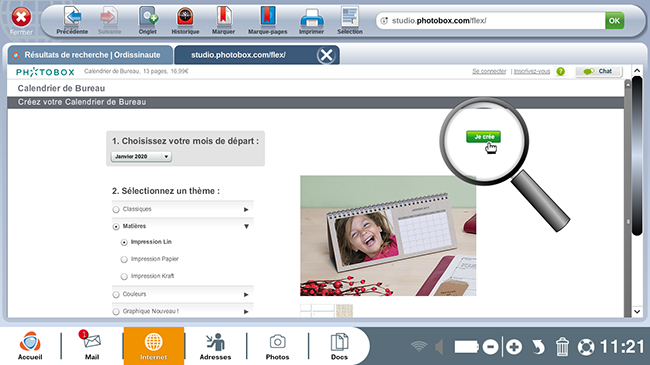Open a new tab with Onglet
Screen dimensions: 650x365
click(x=148, y=21)
